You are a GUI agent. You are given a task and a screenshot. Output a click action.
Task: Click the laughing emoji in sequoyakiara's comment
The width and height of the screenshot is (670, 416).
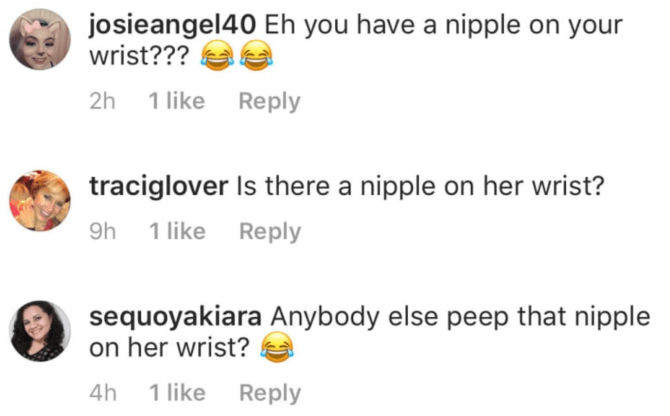click(277, 347)
